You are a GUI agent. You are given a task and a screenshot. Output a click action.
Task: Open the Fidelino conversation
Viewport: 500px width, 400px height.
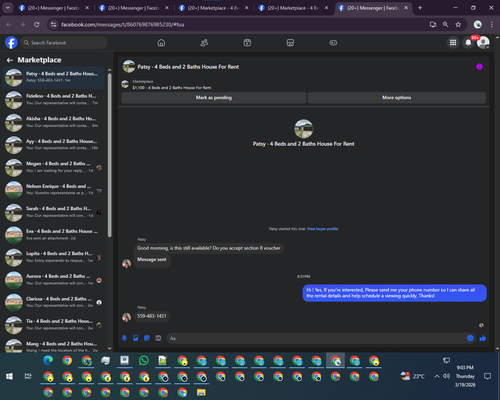[53, 100]
